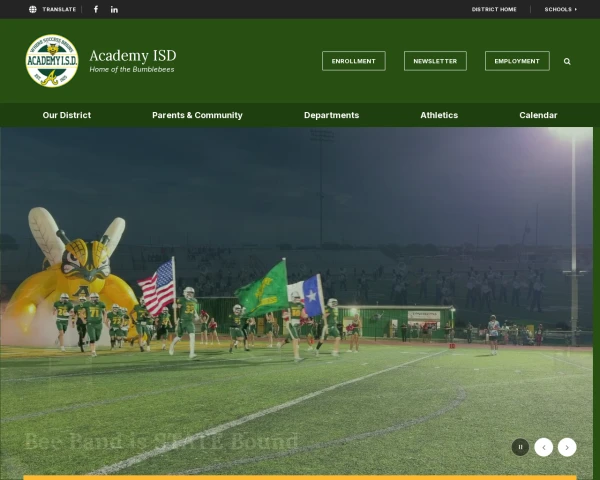Image resolution: width=600 pixels, height=480 pixels.
Task: Click the Academy ISD site title
Action: click(133, 56)
